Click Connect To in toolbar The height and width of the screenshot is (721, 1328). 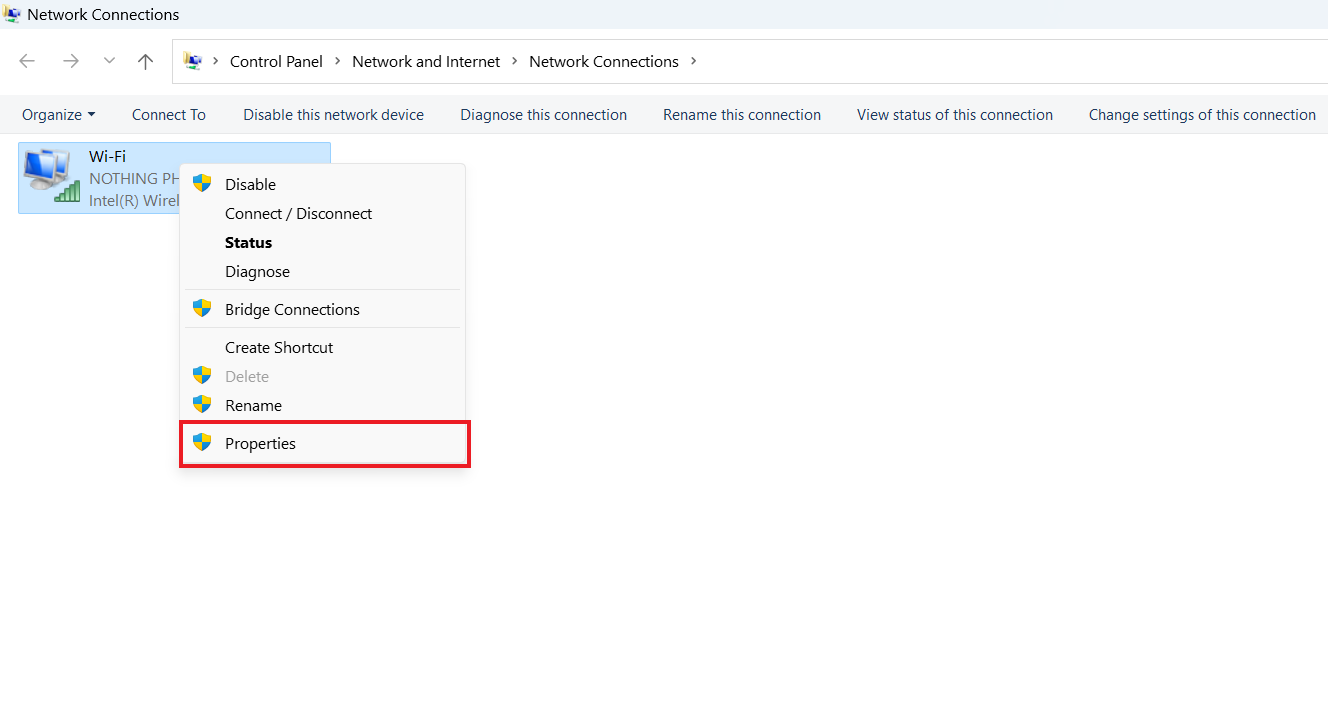[x=168, y=115]
